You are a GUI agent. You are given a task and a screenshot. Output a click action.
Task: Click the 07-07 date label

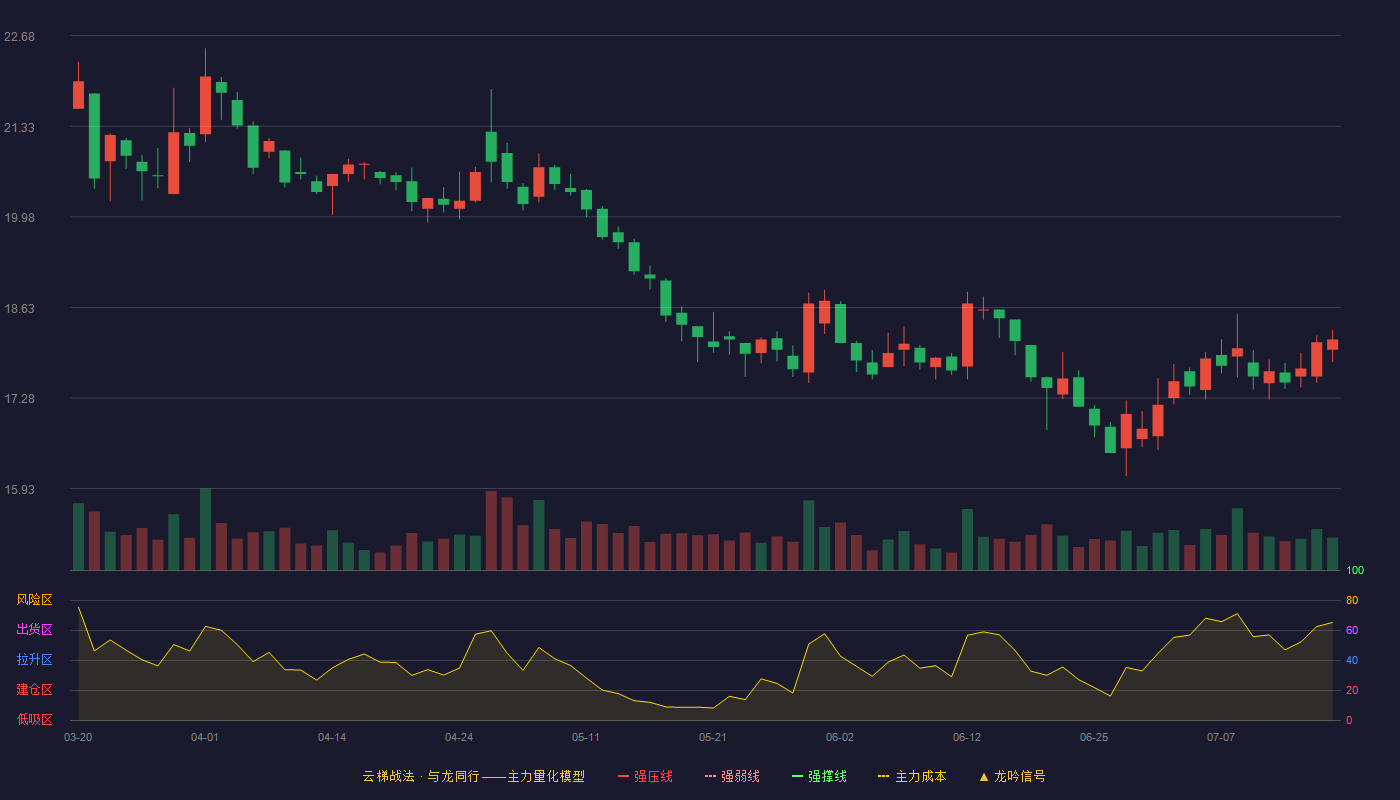point(1221,737)
